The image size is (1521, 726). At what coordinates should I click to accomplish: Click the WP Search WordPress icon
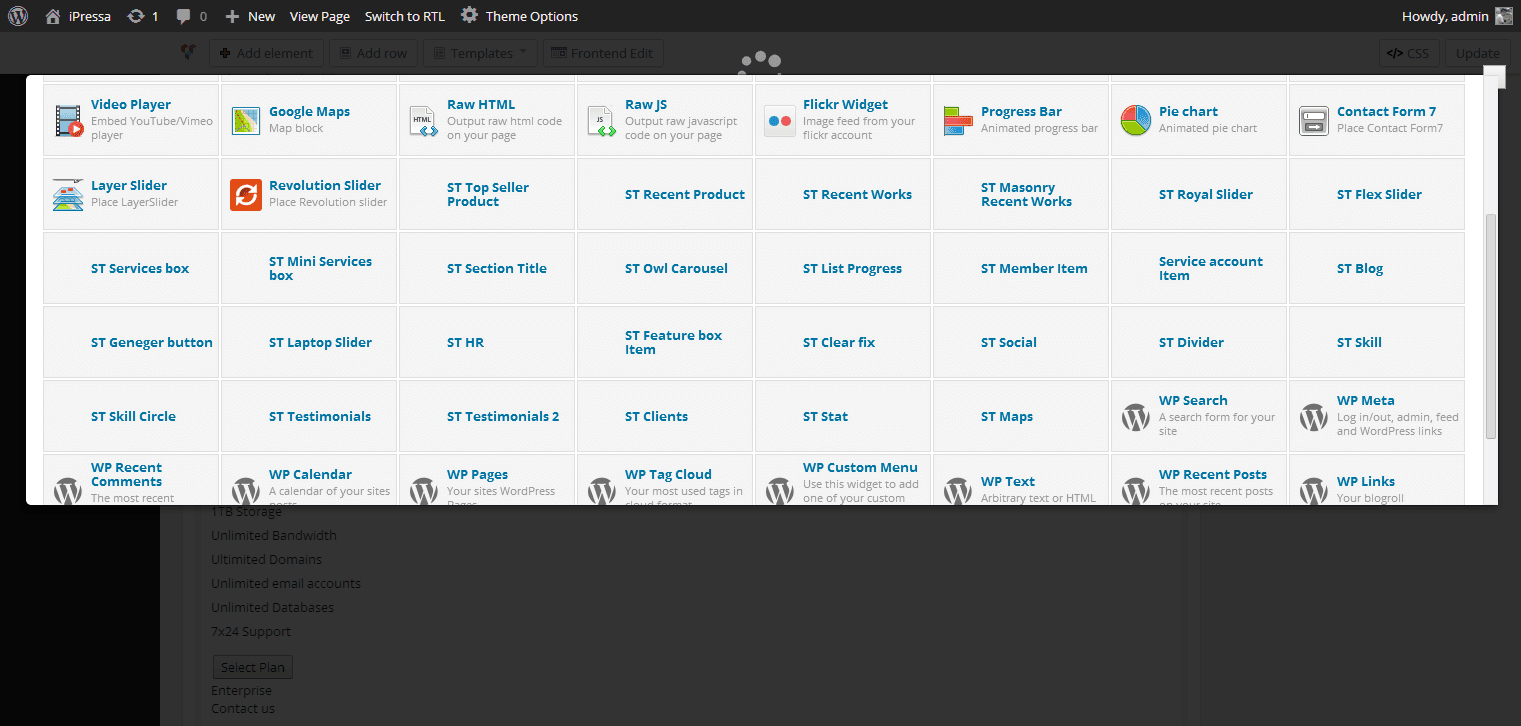(x=1136, y=417)
